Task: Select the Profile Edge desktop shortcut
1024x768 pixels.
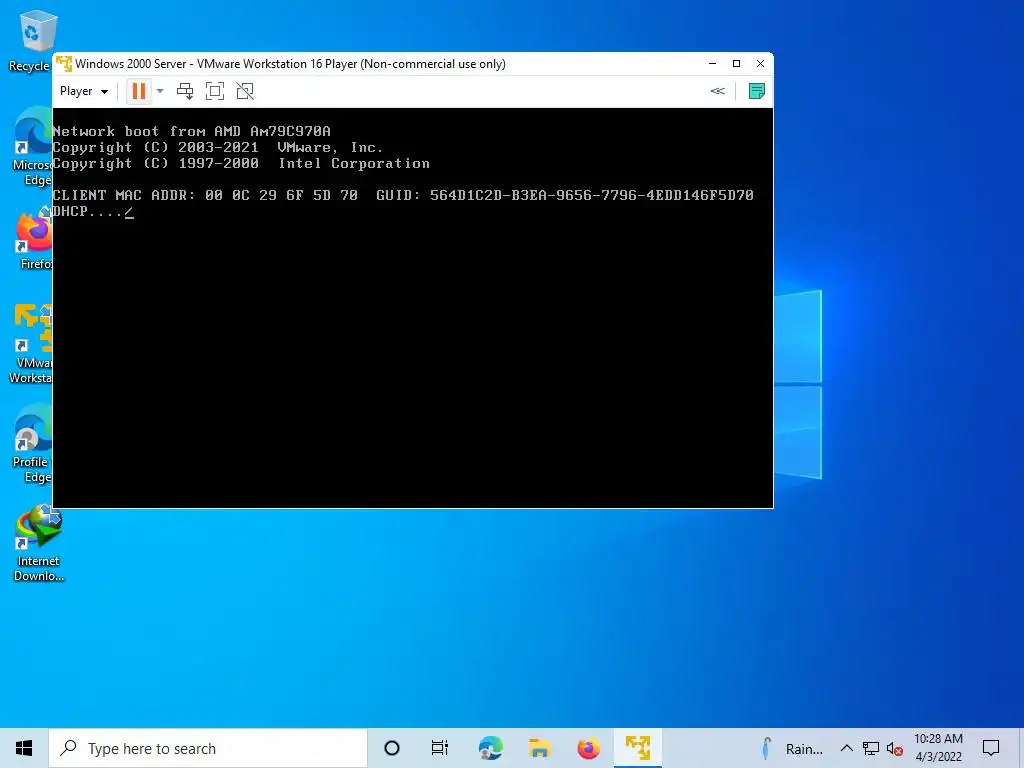Action: point(31,444)
